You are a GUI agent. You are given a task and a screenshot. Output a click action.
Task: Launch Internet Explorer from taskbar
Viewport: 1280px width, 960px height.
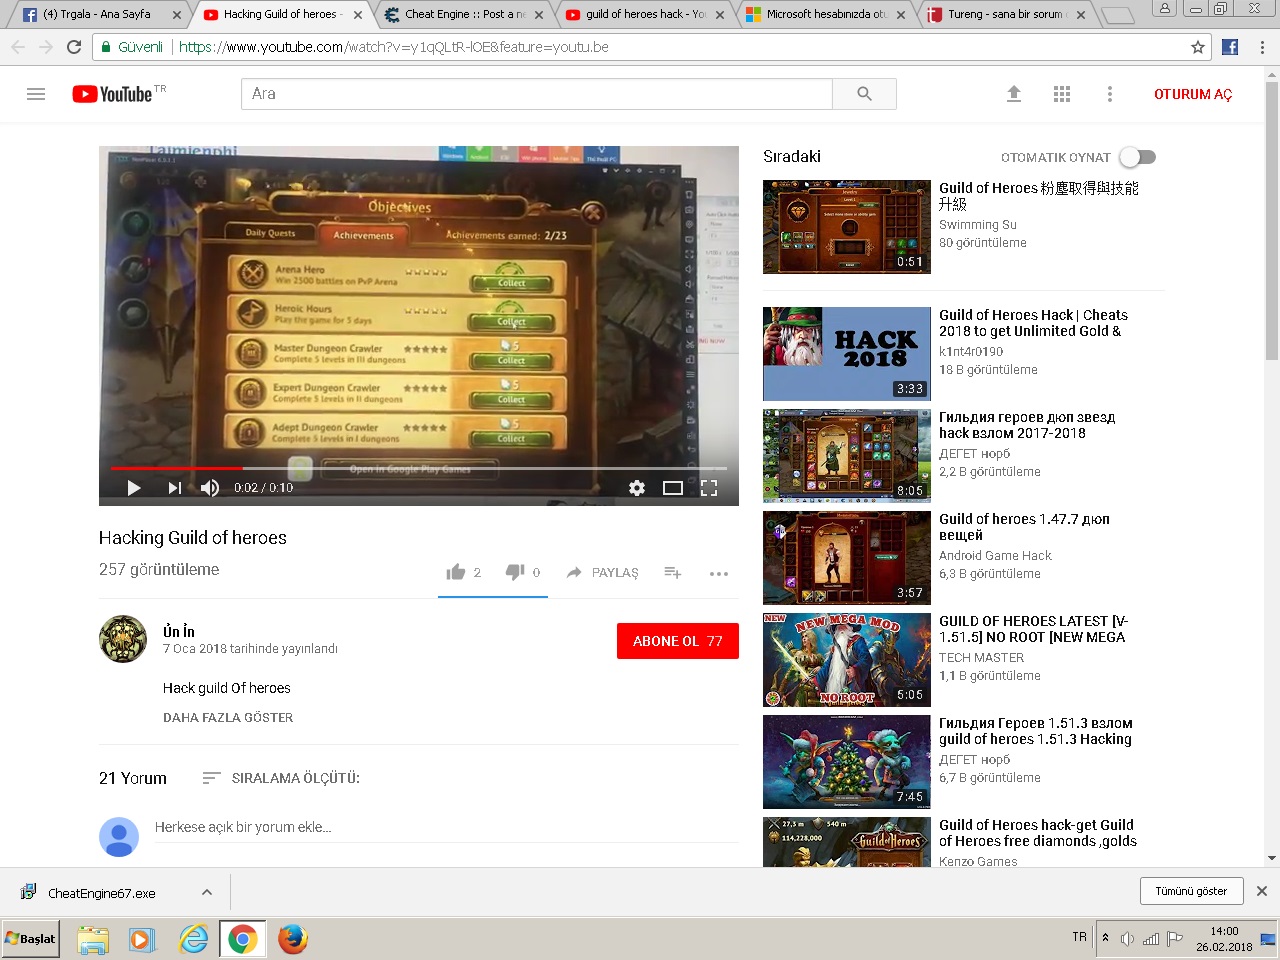click(x=193, y=939)
